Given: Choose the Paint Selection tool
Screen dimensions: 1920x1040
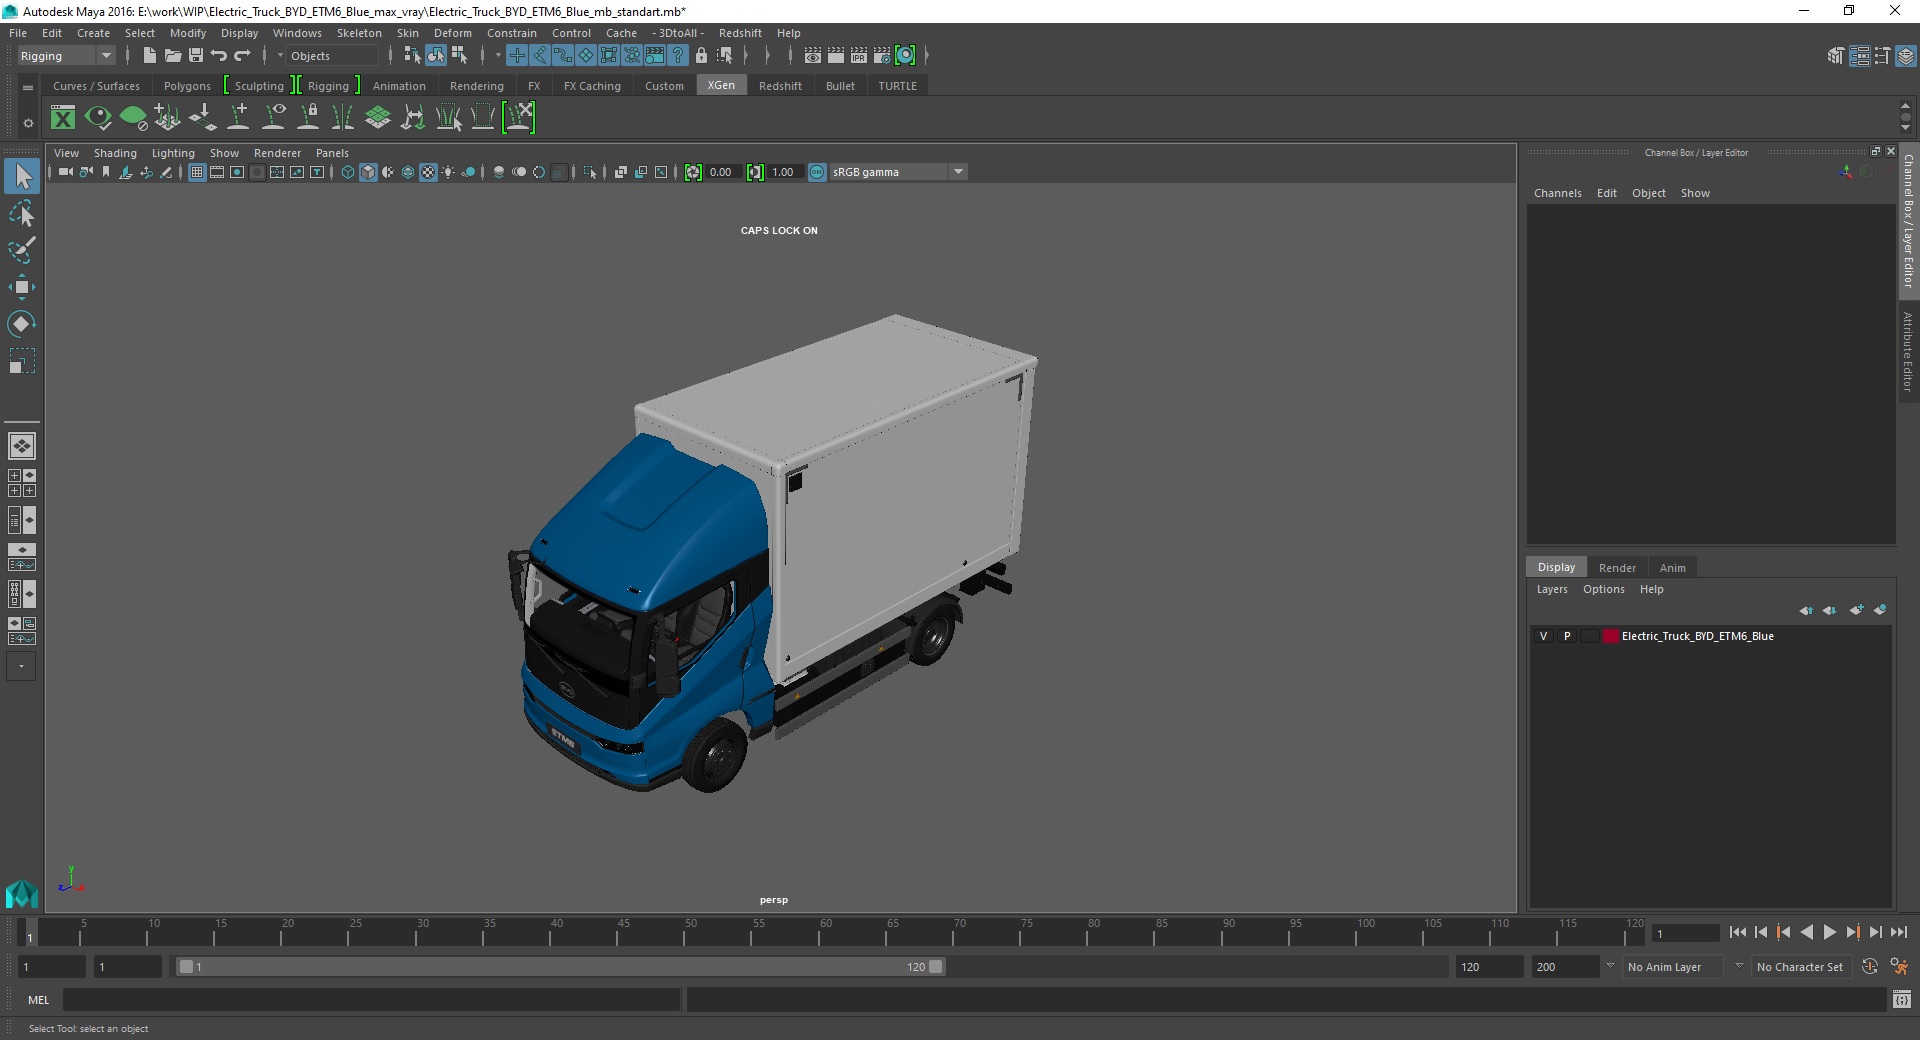Looking at the screenshot, I should (x=22, y=250).
